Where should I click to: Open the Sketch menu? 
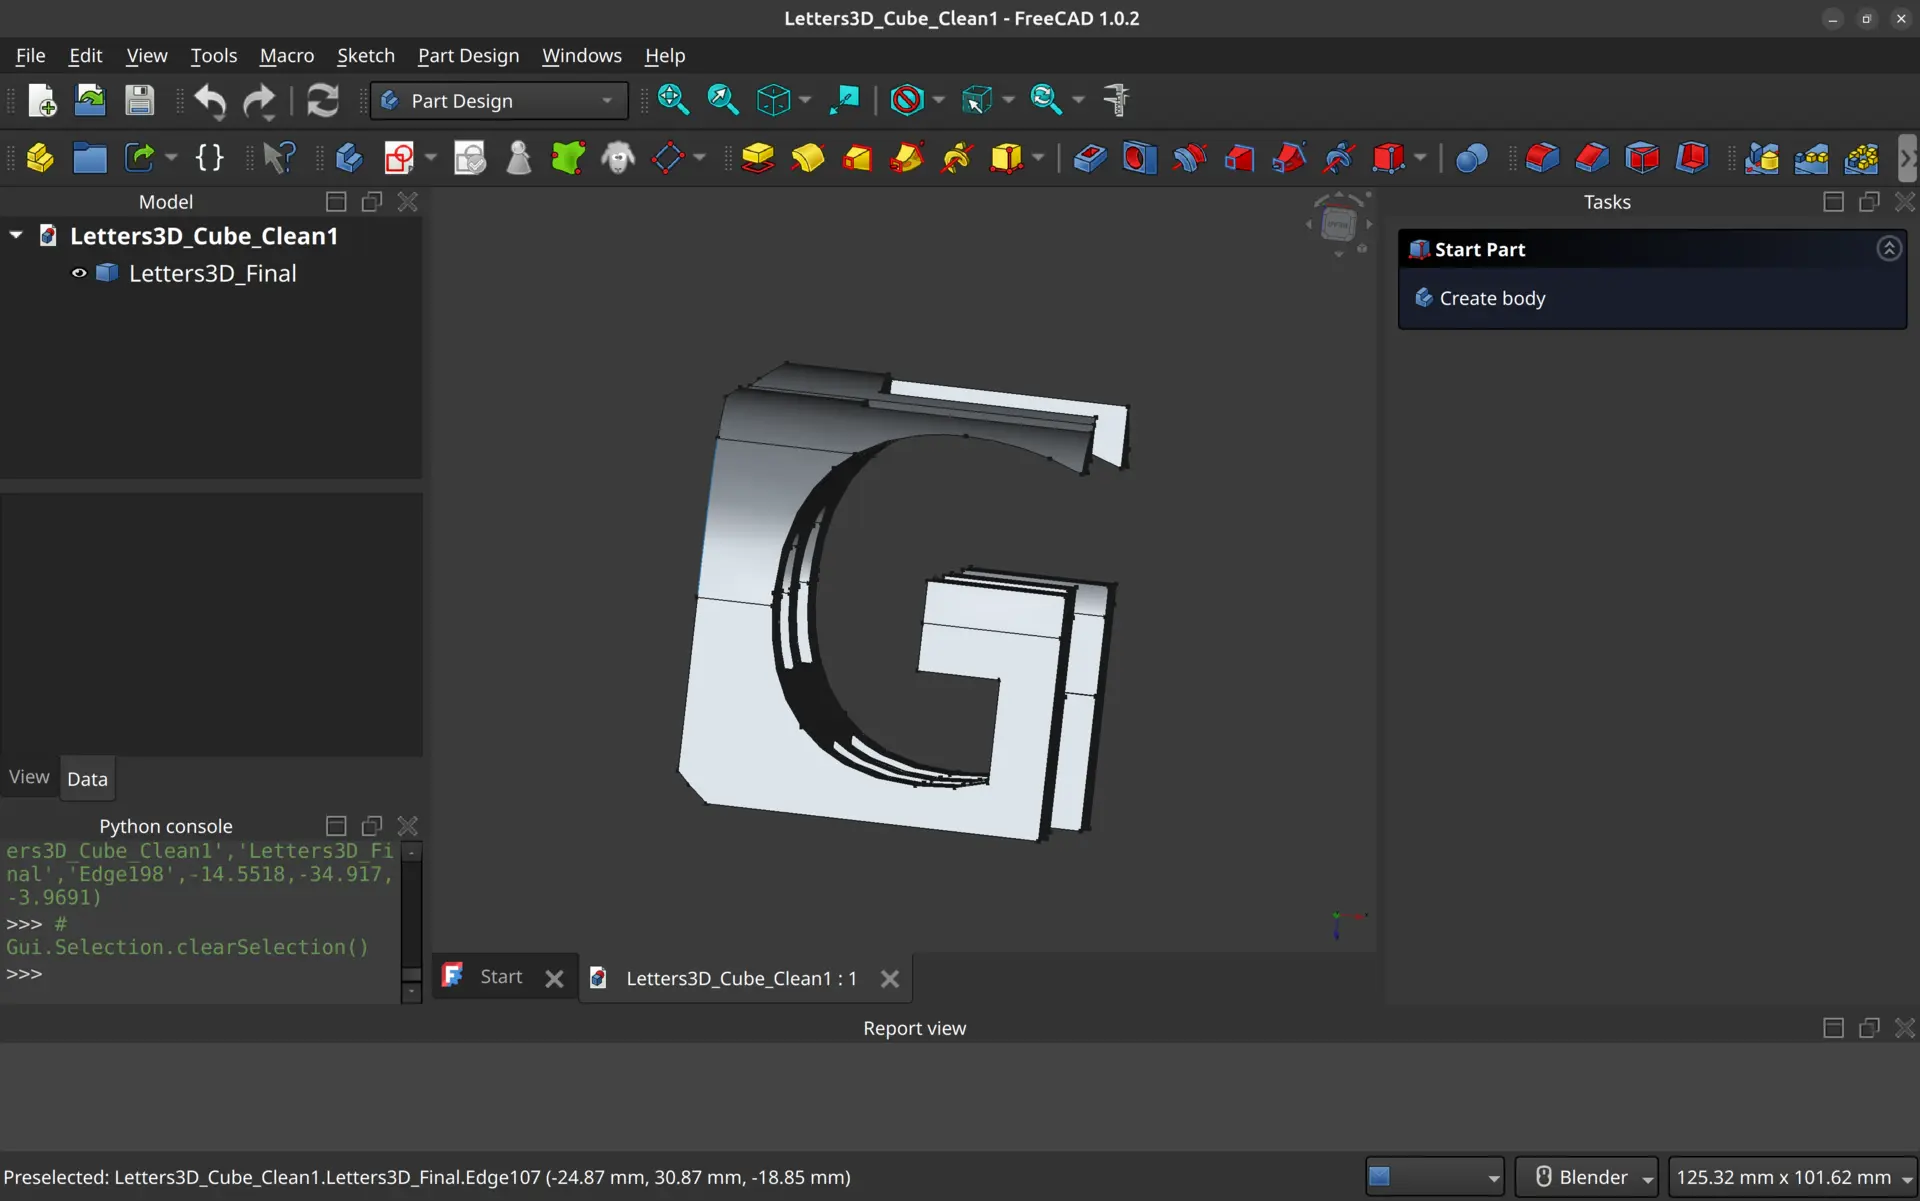365,56
